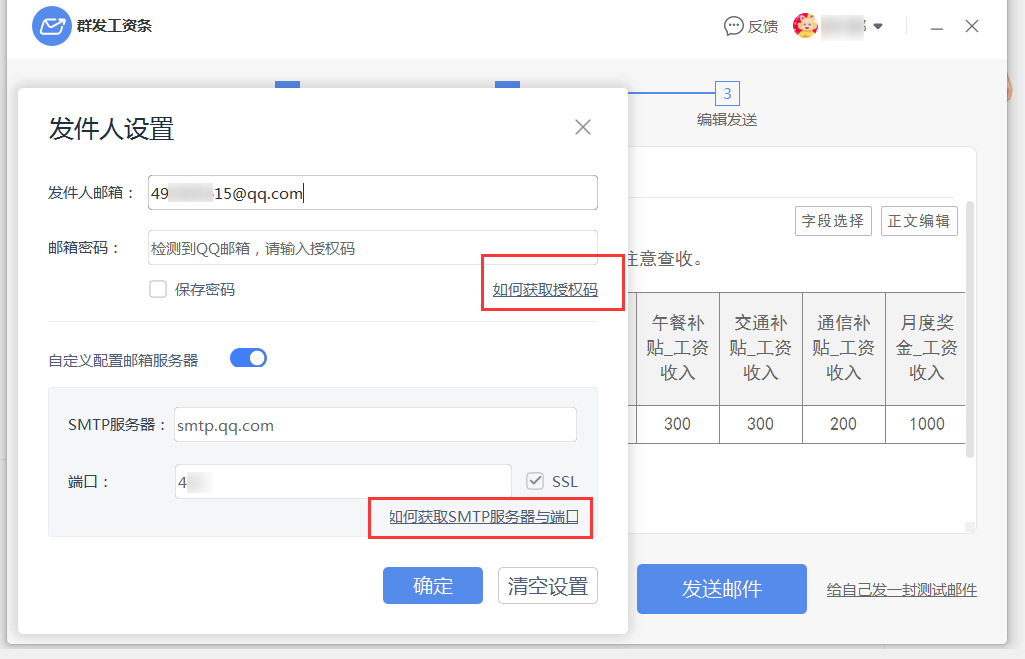
Task: Open the 反馈 feedback chat icon
Action: tap(734, 26)
